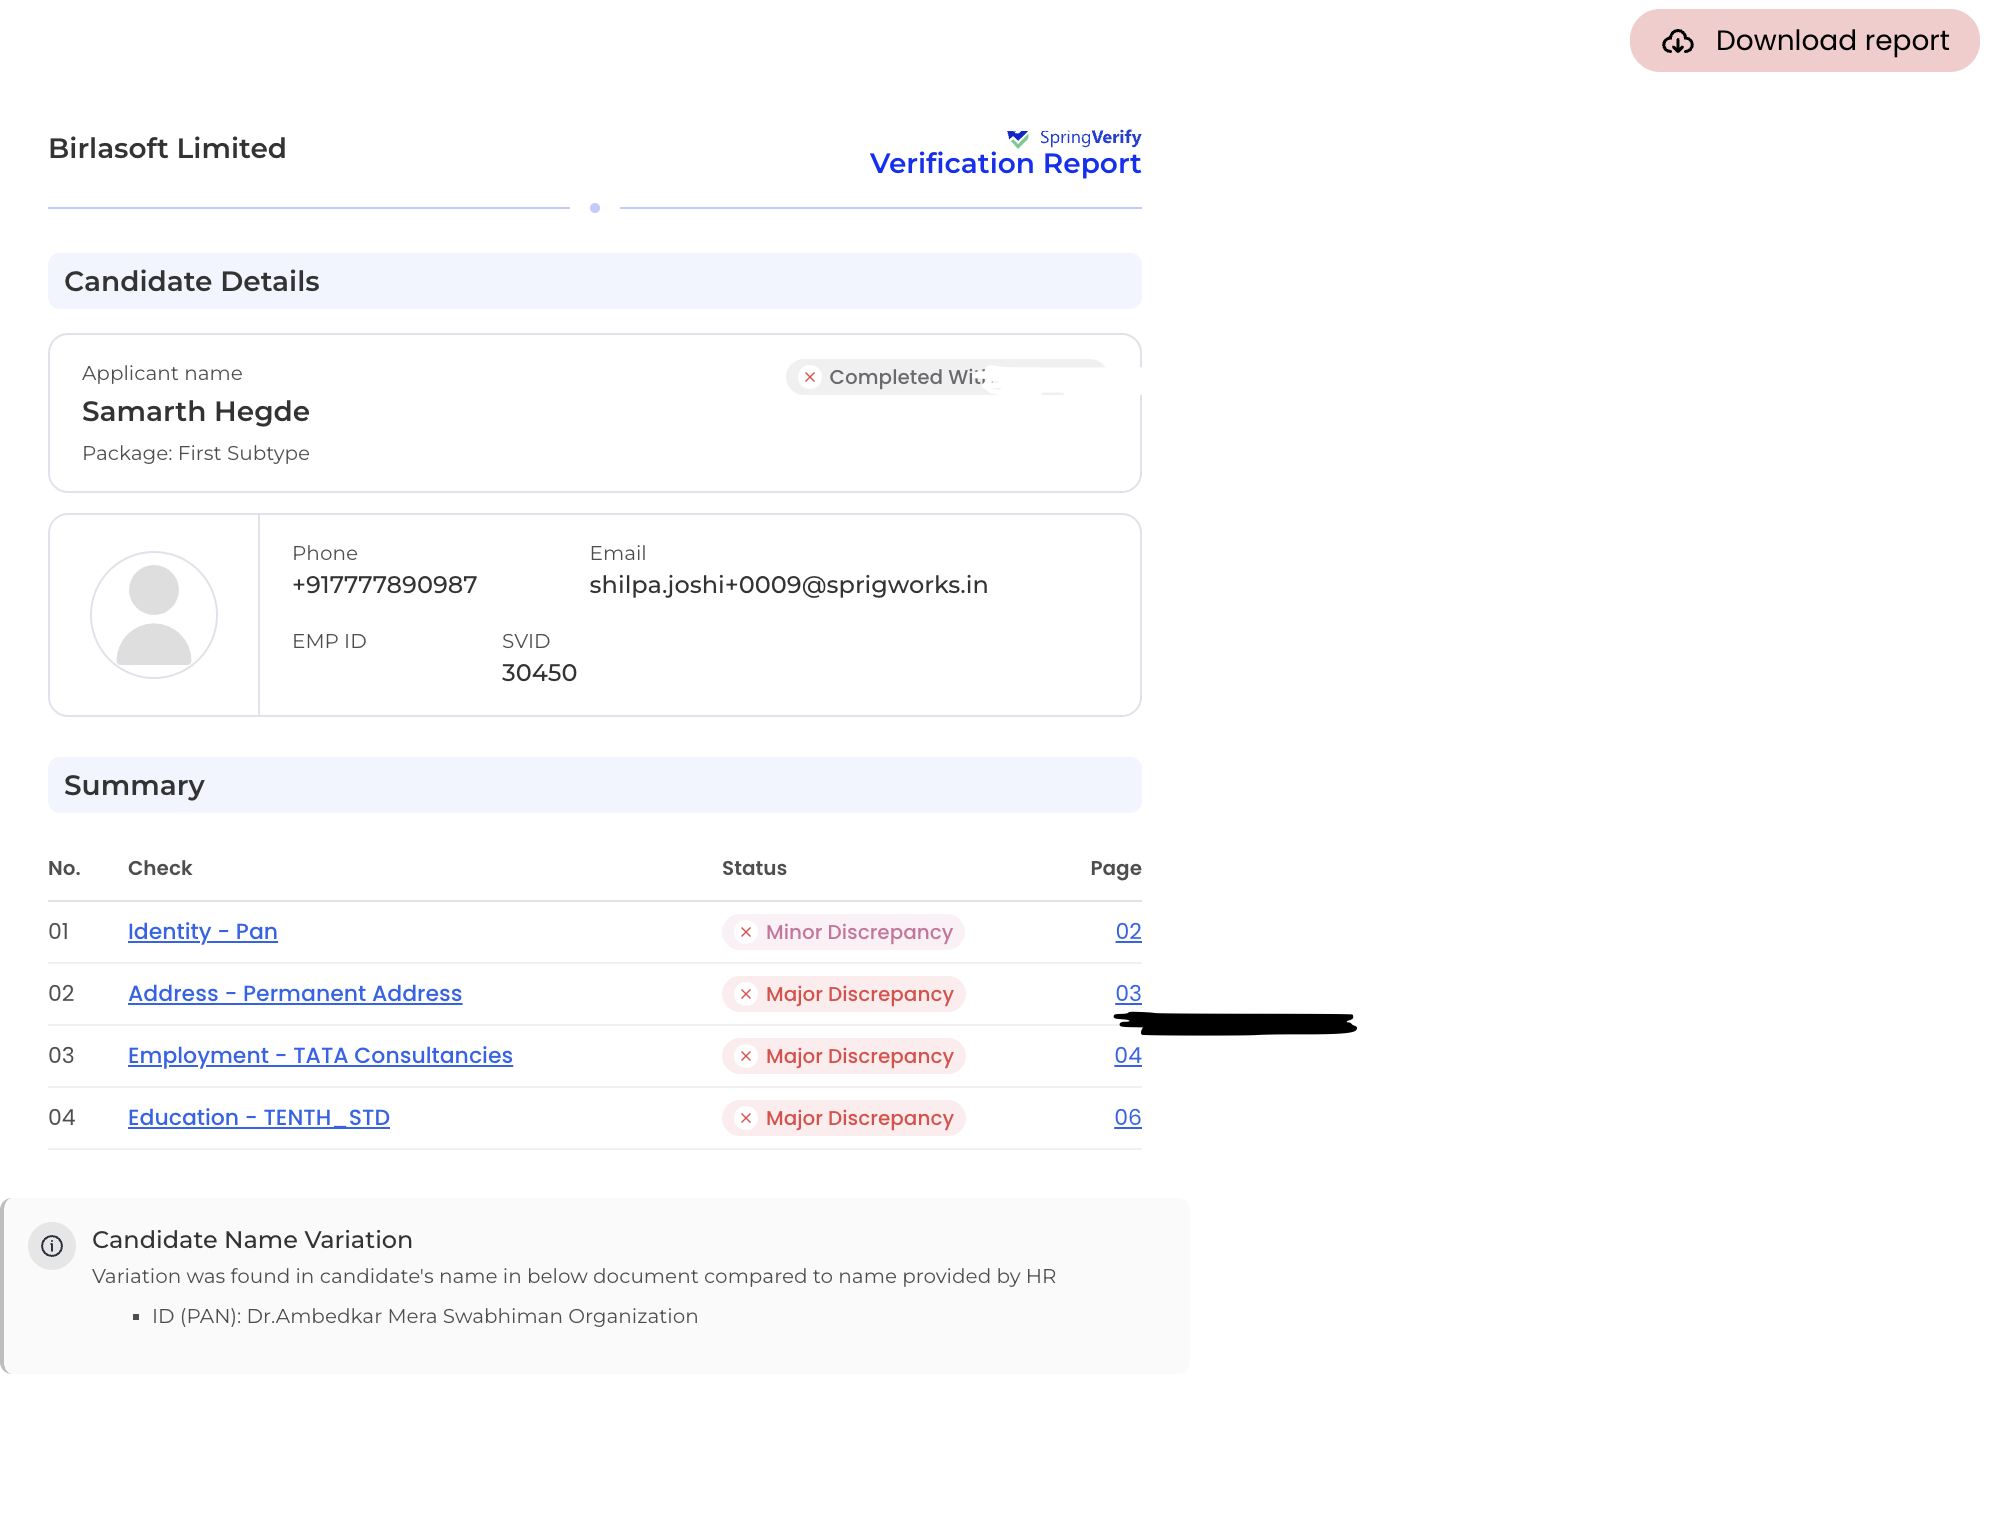Click the X icon in Completed With badge
Screen dimensions: 2009x1513
click(810, 377)
